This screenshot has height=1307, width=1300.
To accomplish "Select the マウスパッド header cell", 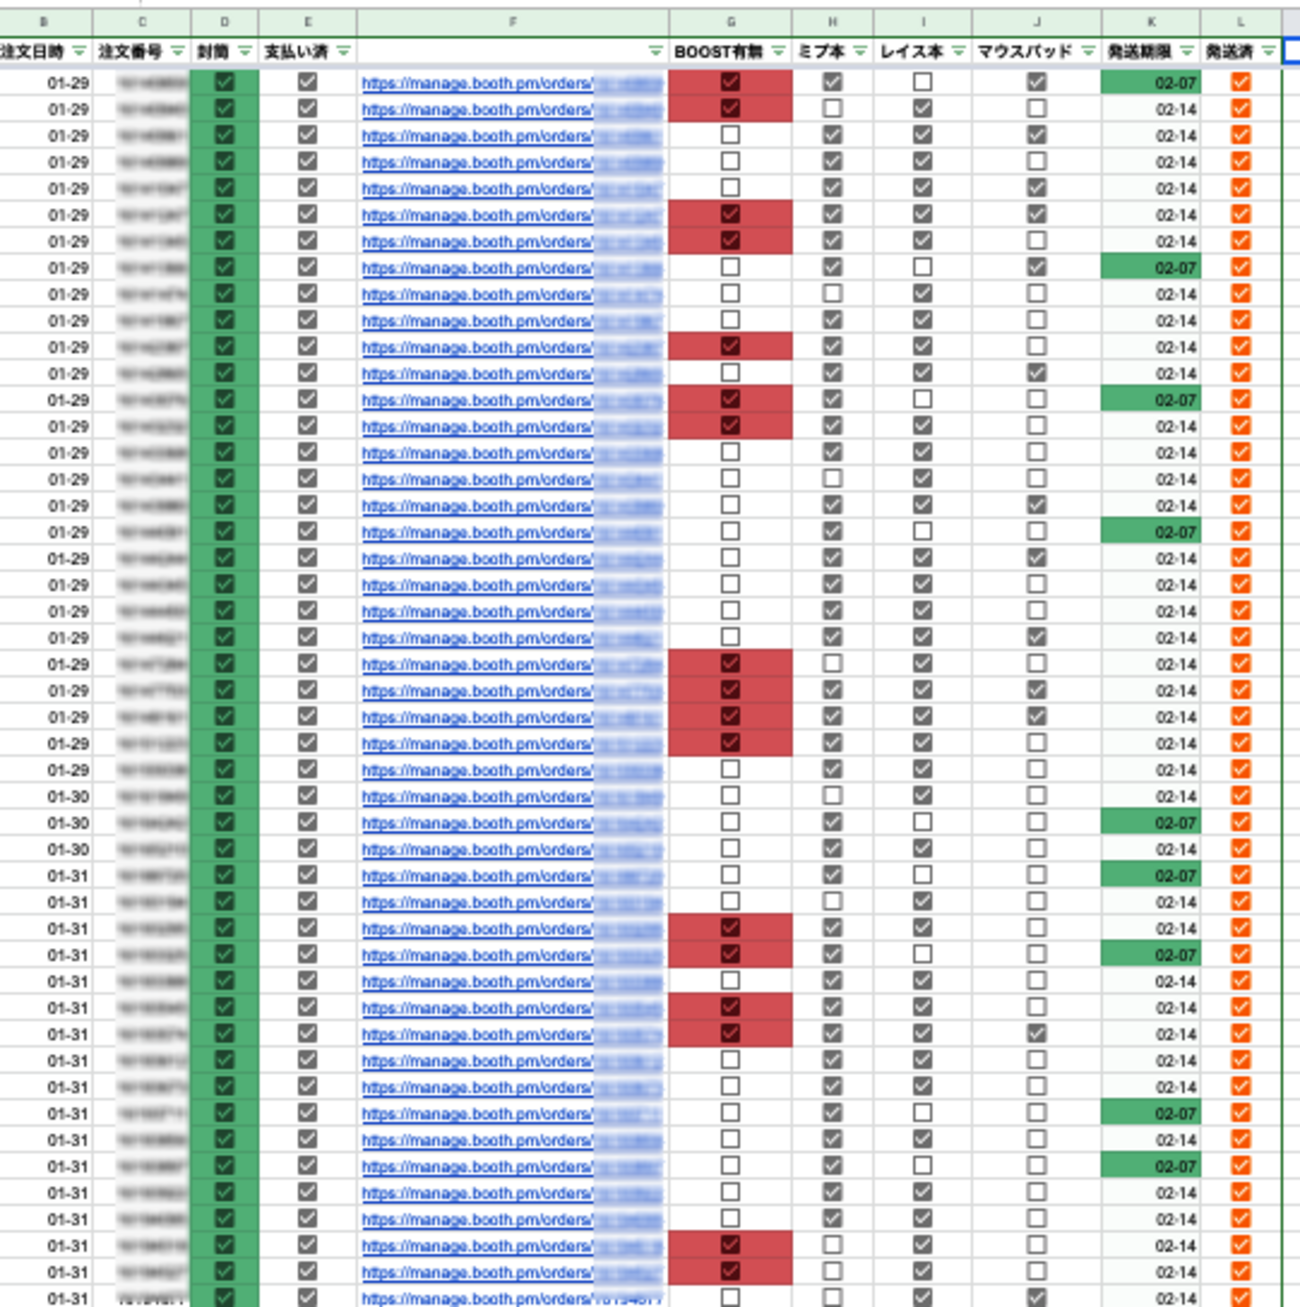I will tap(1037, 51).
